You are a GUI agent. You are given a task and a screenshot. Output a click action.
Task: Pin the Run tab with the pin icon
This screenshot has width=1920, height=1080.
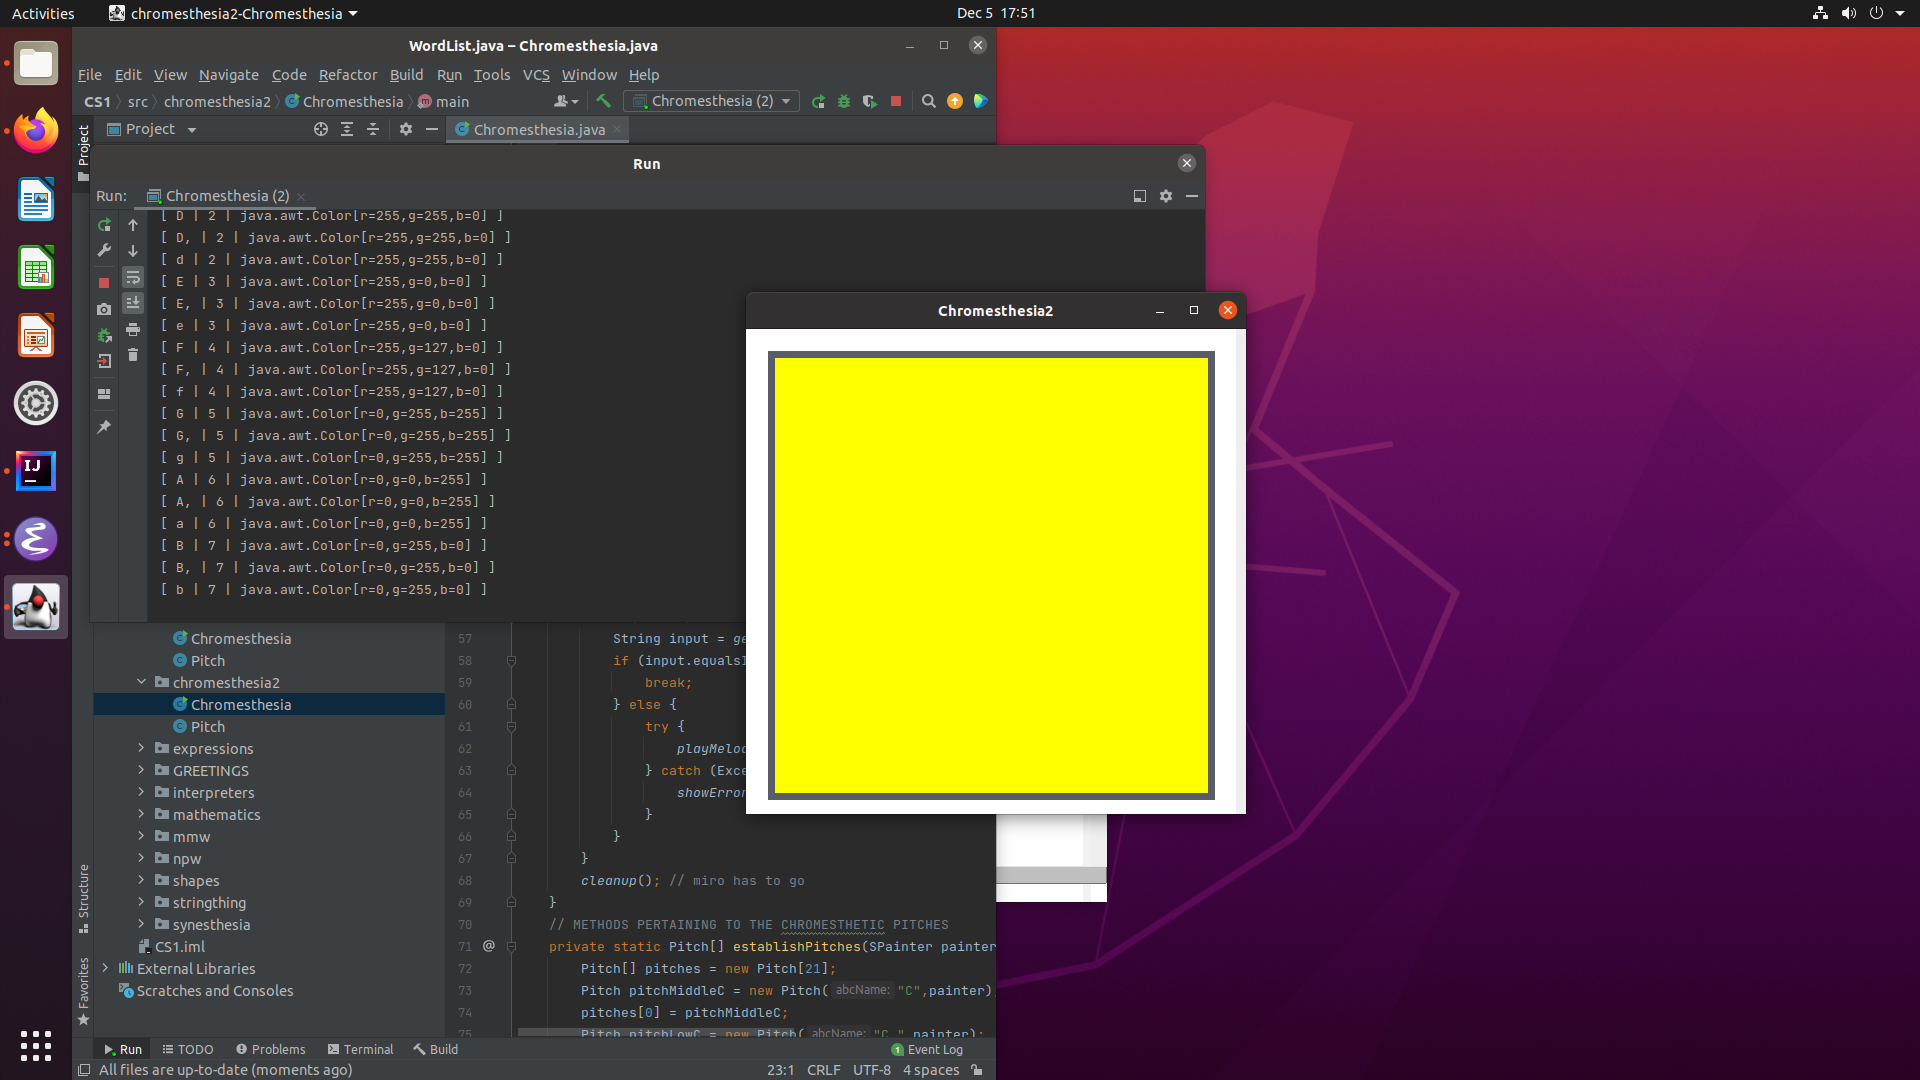(x=104, y=427)
